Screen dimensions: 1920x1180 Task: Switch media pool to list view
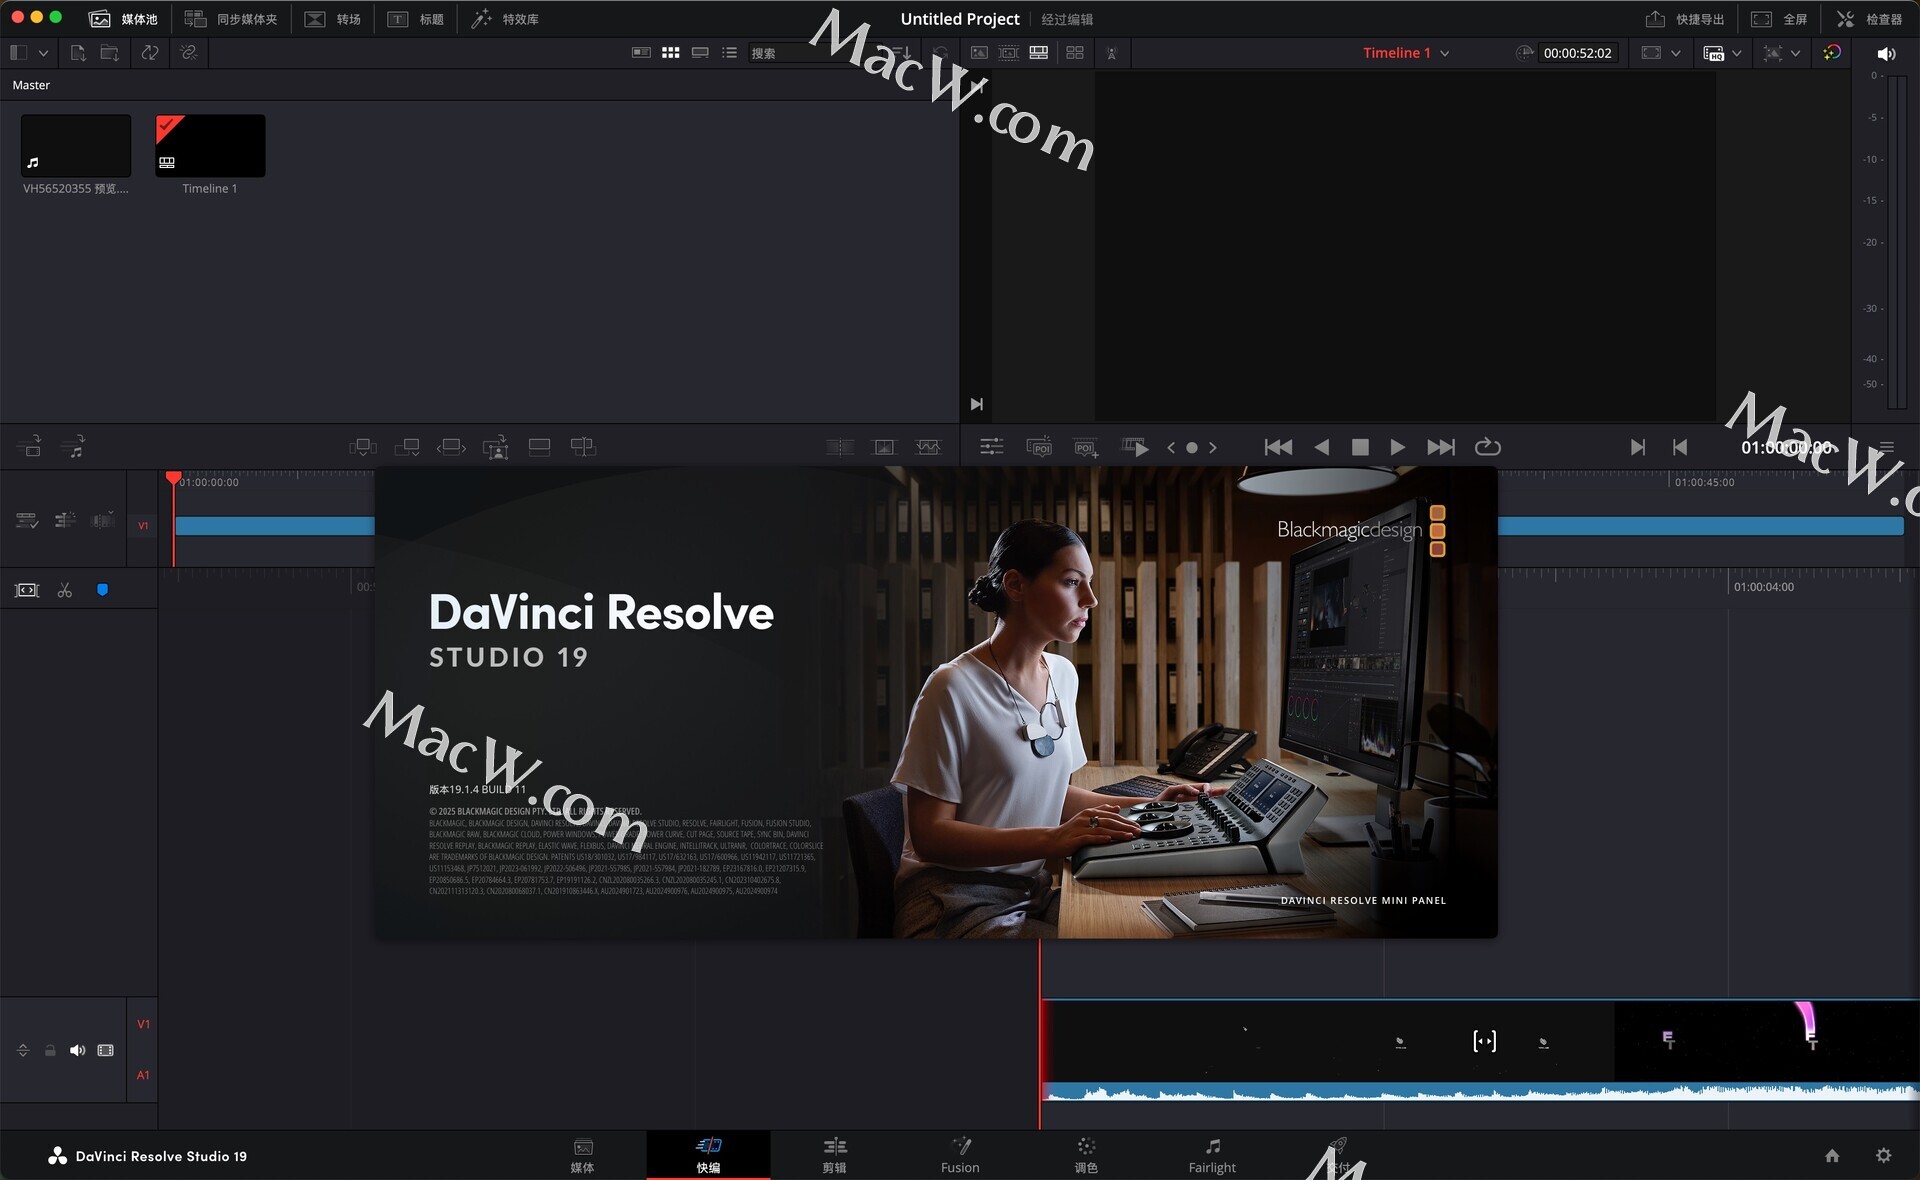729,52
